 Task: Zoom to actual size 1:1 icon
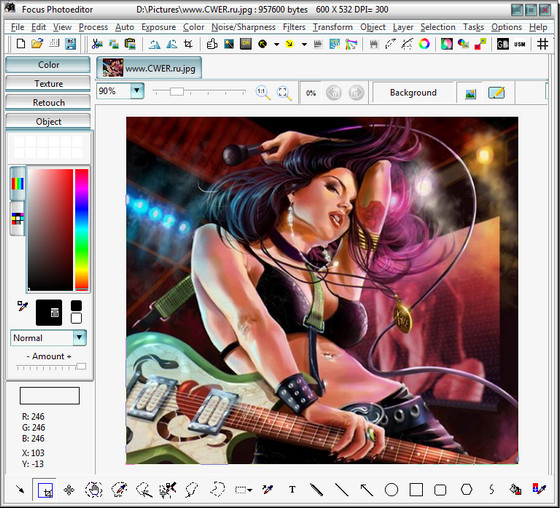262,93
